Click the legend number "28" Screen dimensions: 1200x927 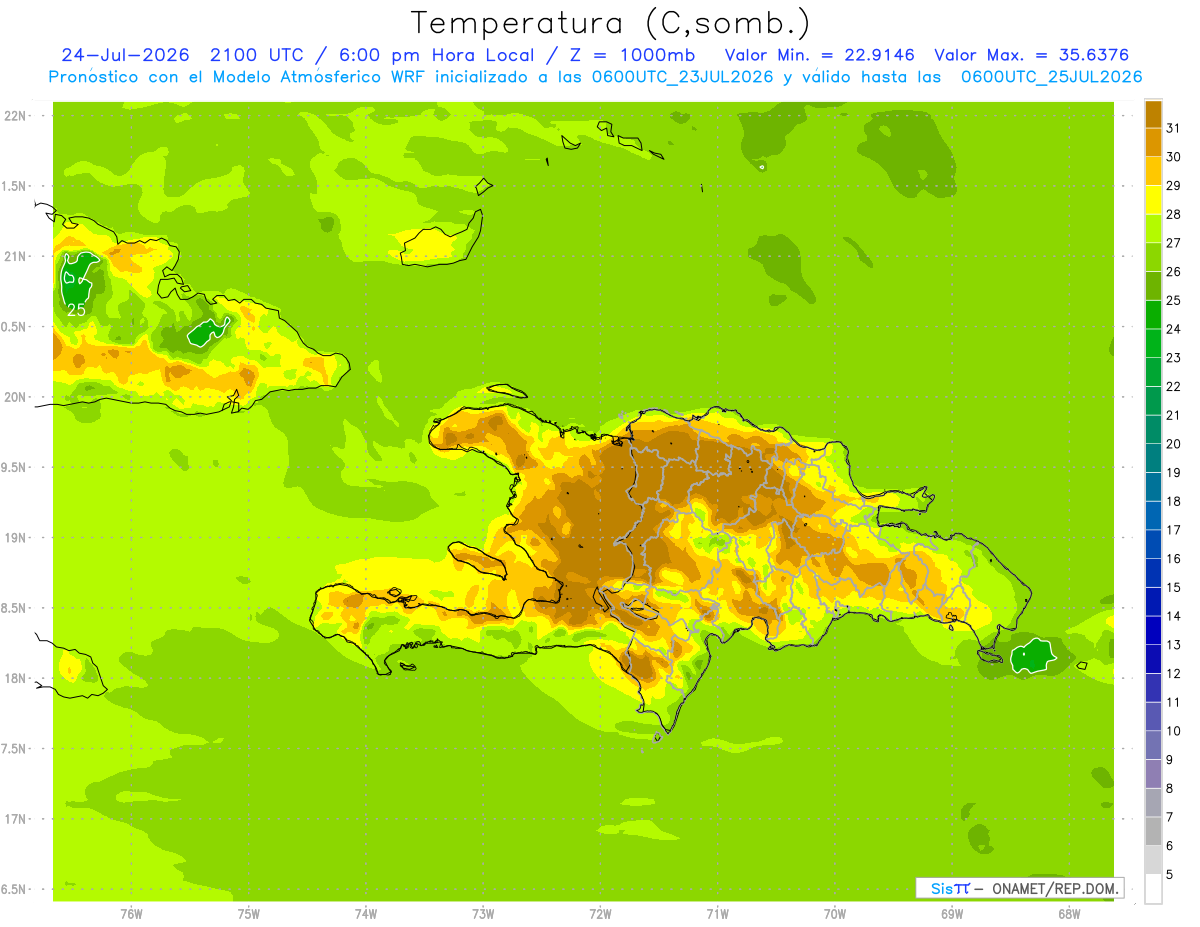click(1174, 214)
